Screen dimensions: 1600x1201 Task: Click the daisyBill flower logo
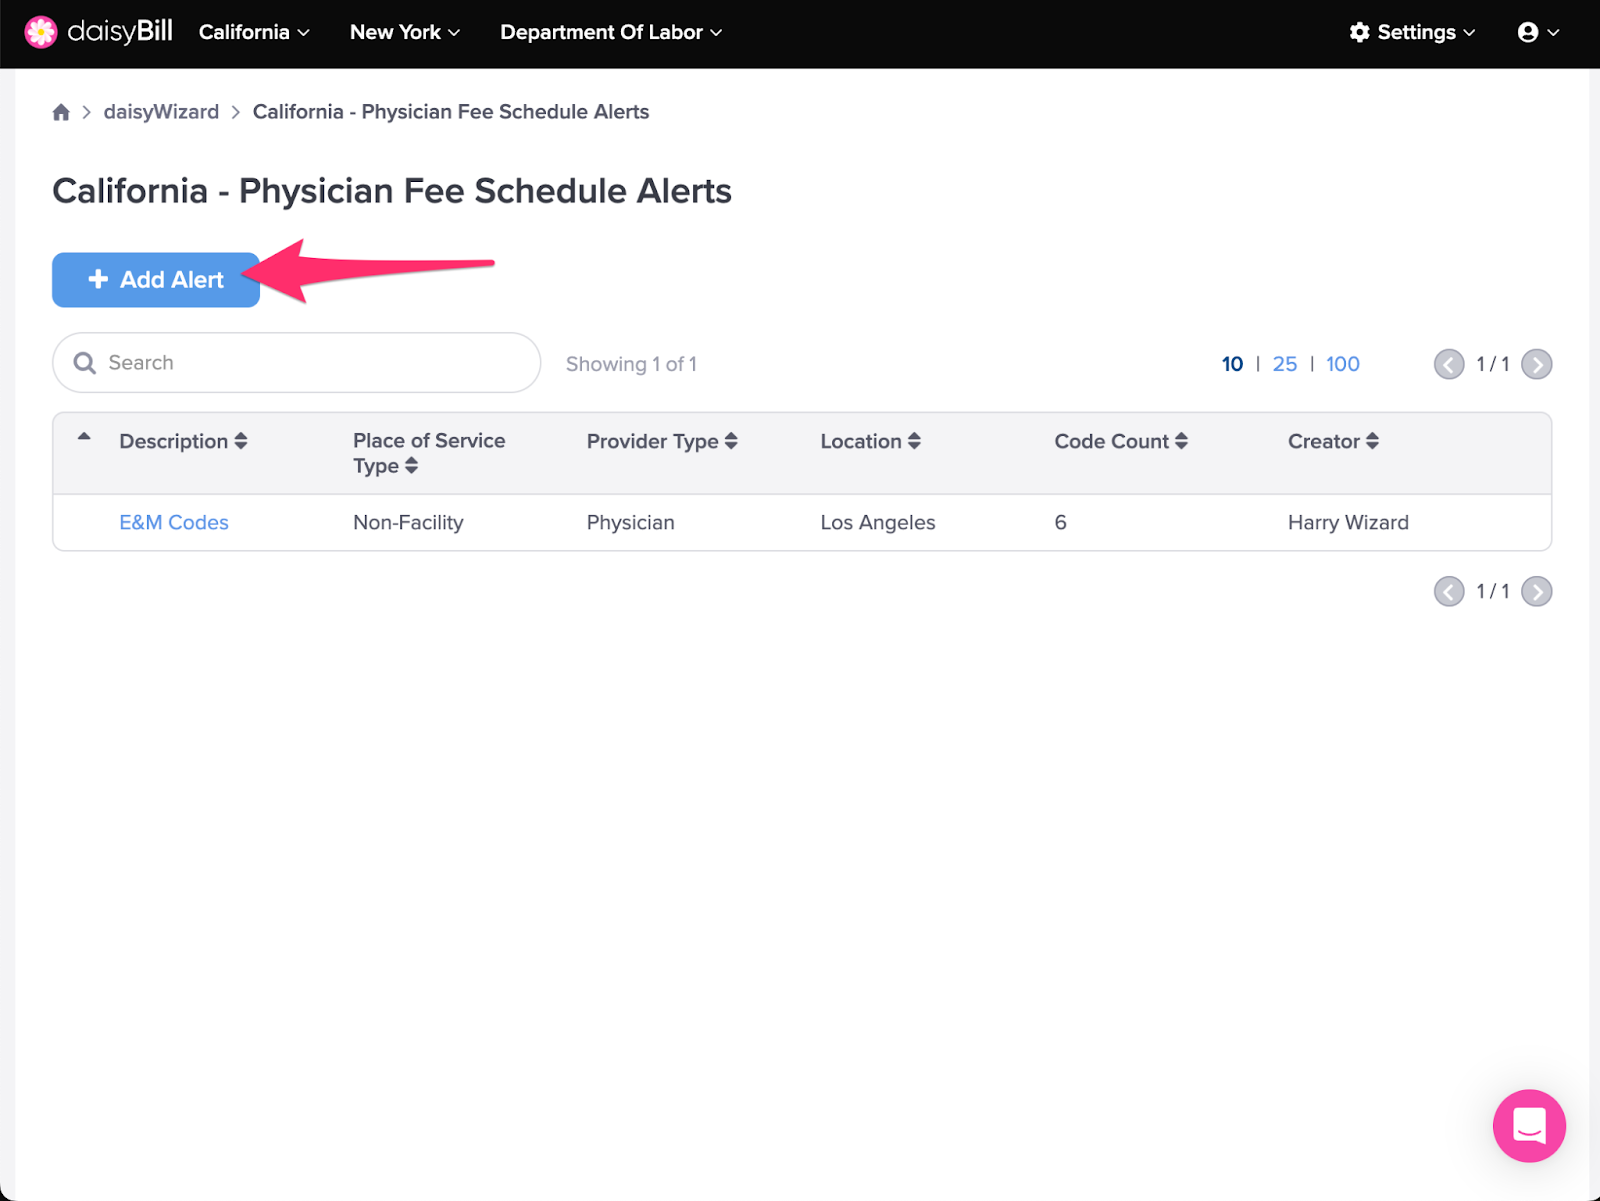[x=41, y=32]
